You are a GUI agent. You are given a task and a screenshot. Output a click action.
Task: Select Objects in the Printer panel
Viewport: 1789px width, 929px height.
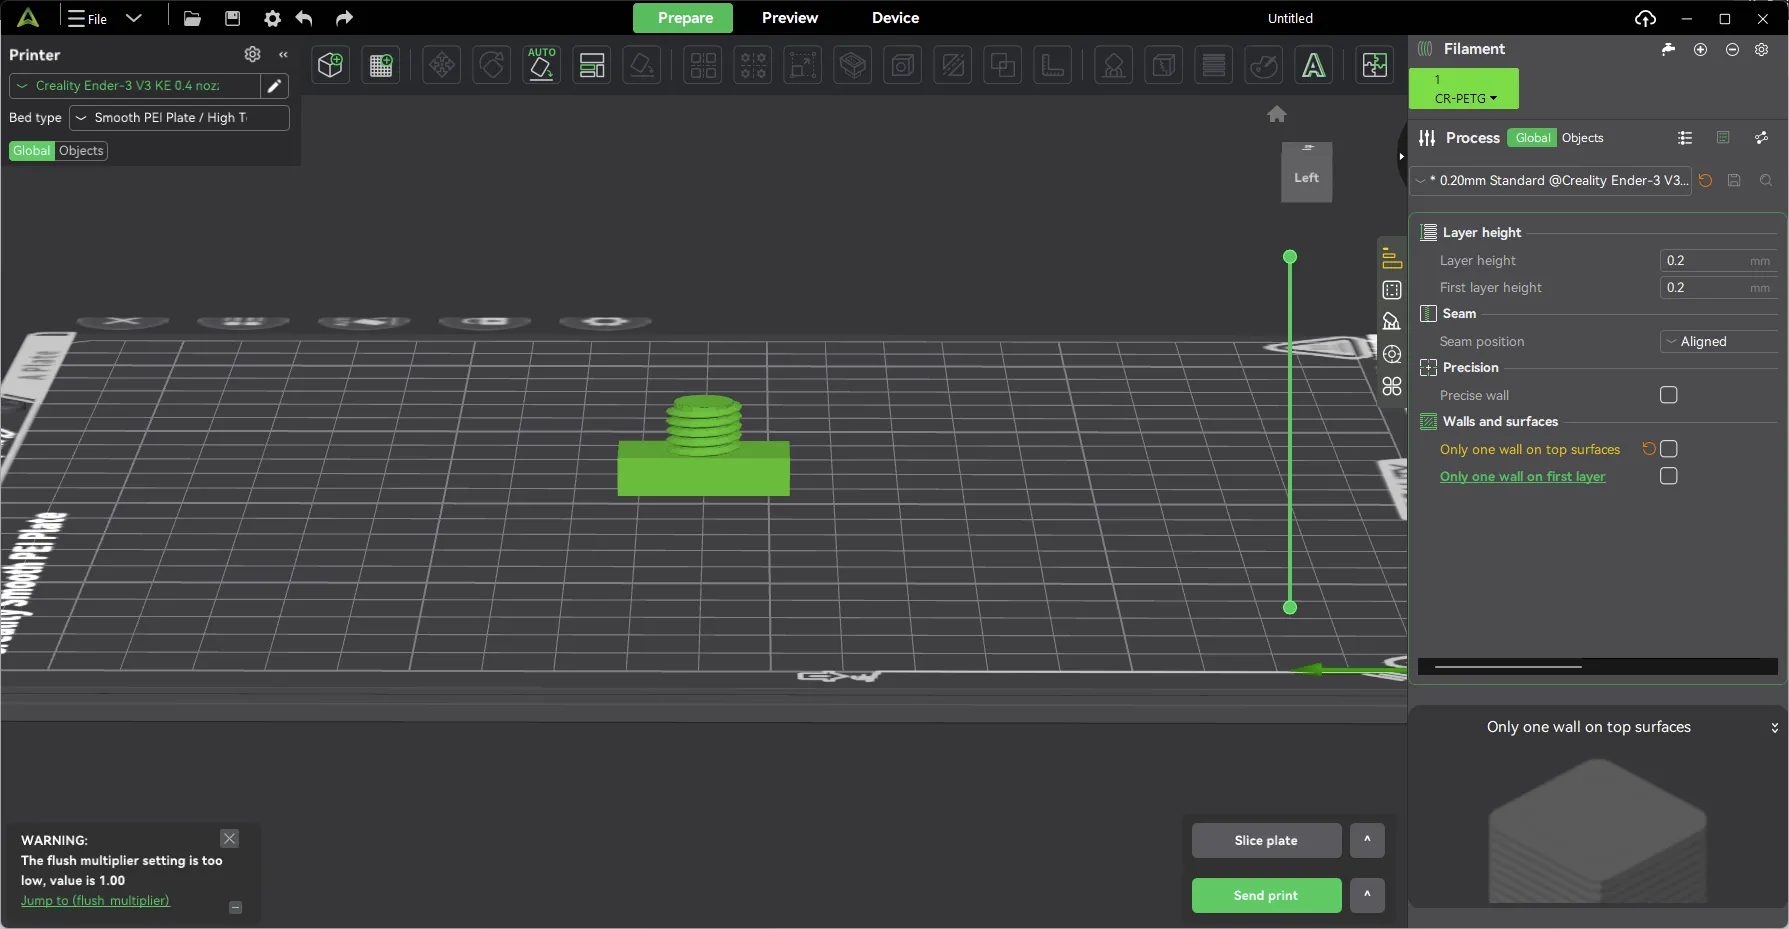pos(81,151)
